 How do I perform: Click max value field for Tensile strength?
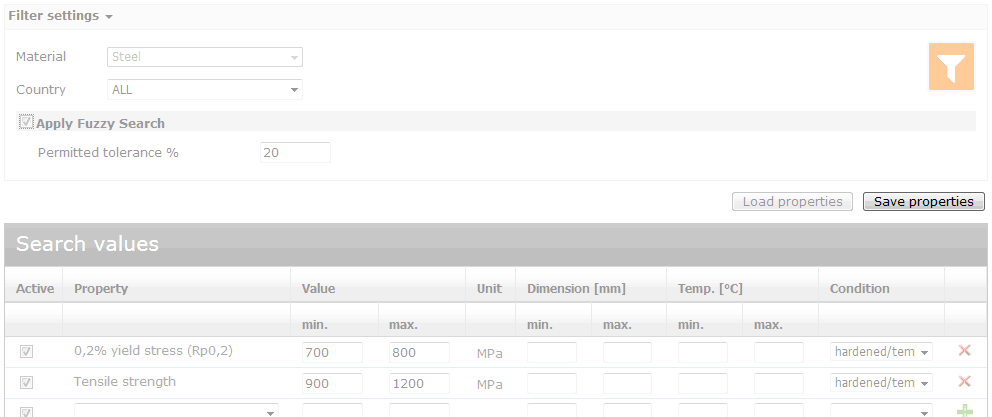[419, 384]
